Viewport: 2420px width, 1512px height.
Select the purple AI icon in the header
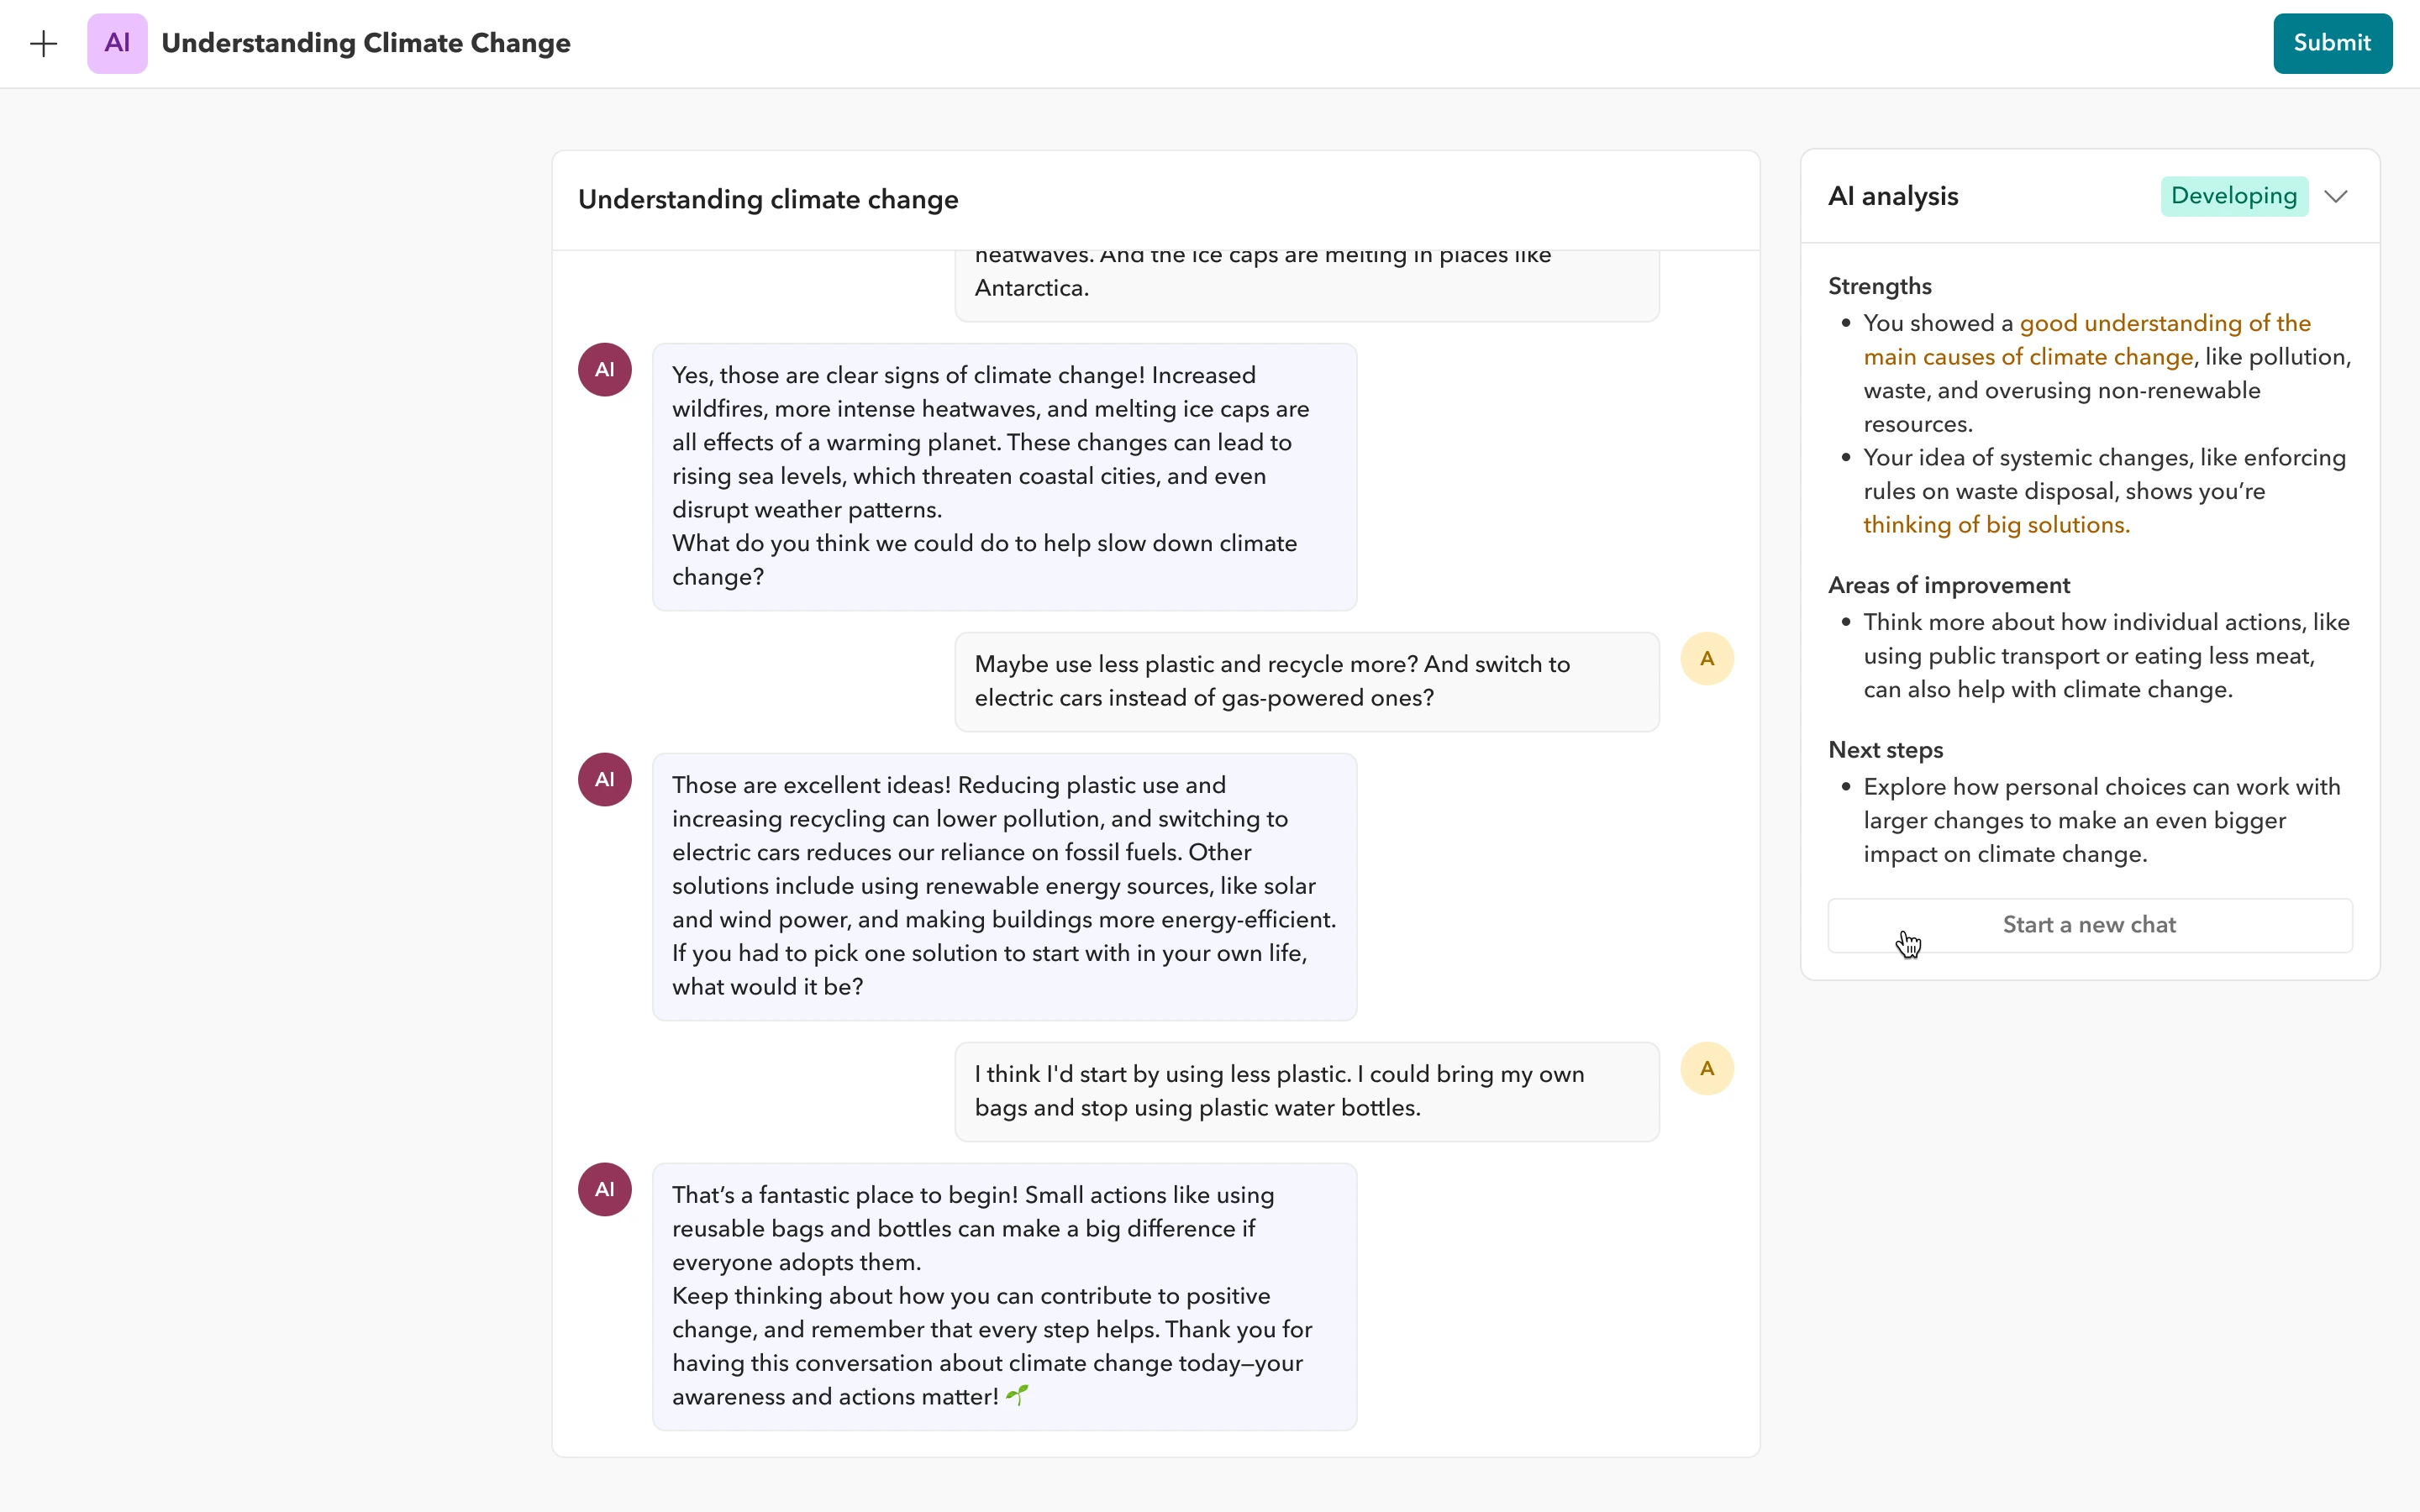117,43
